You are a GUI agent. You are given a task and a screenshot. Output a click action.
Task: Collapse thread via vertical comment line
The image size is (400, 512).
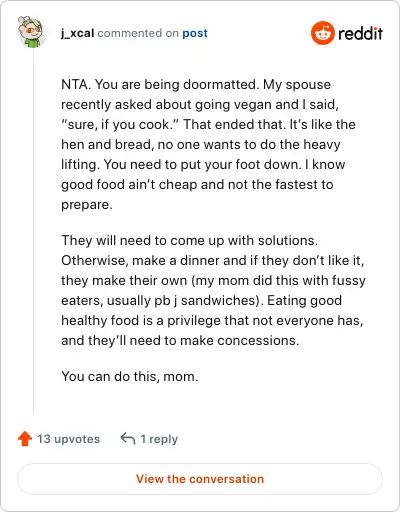tap(34, 232)
